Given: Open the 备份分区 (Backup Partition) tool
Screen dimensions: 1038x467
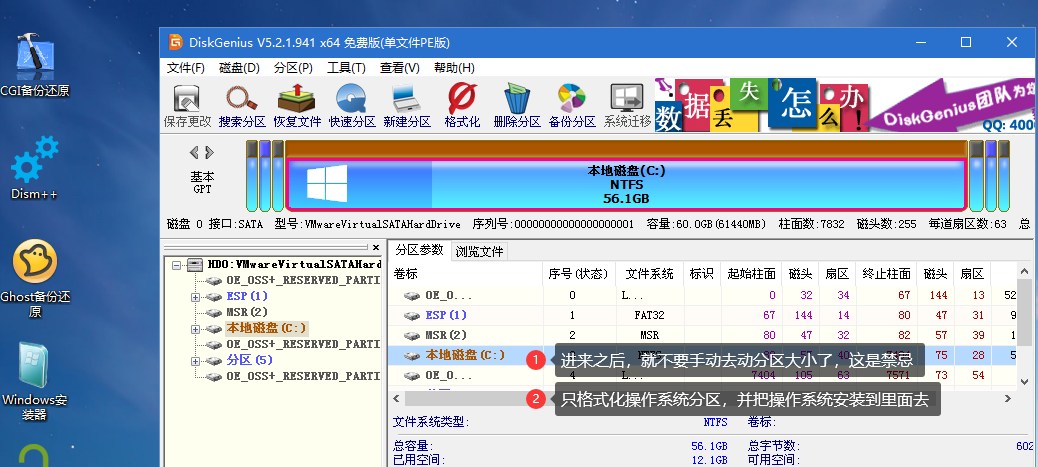Looking at the screenshot, I should click(x=572, y=106).
